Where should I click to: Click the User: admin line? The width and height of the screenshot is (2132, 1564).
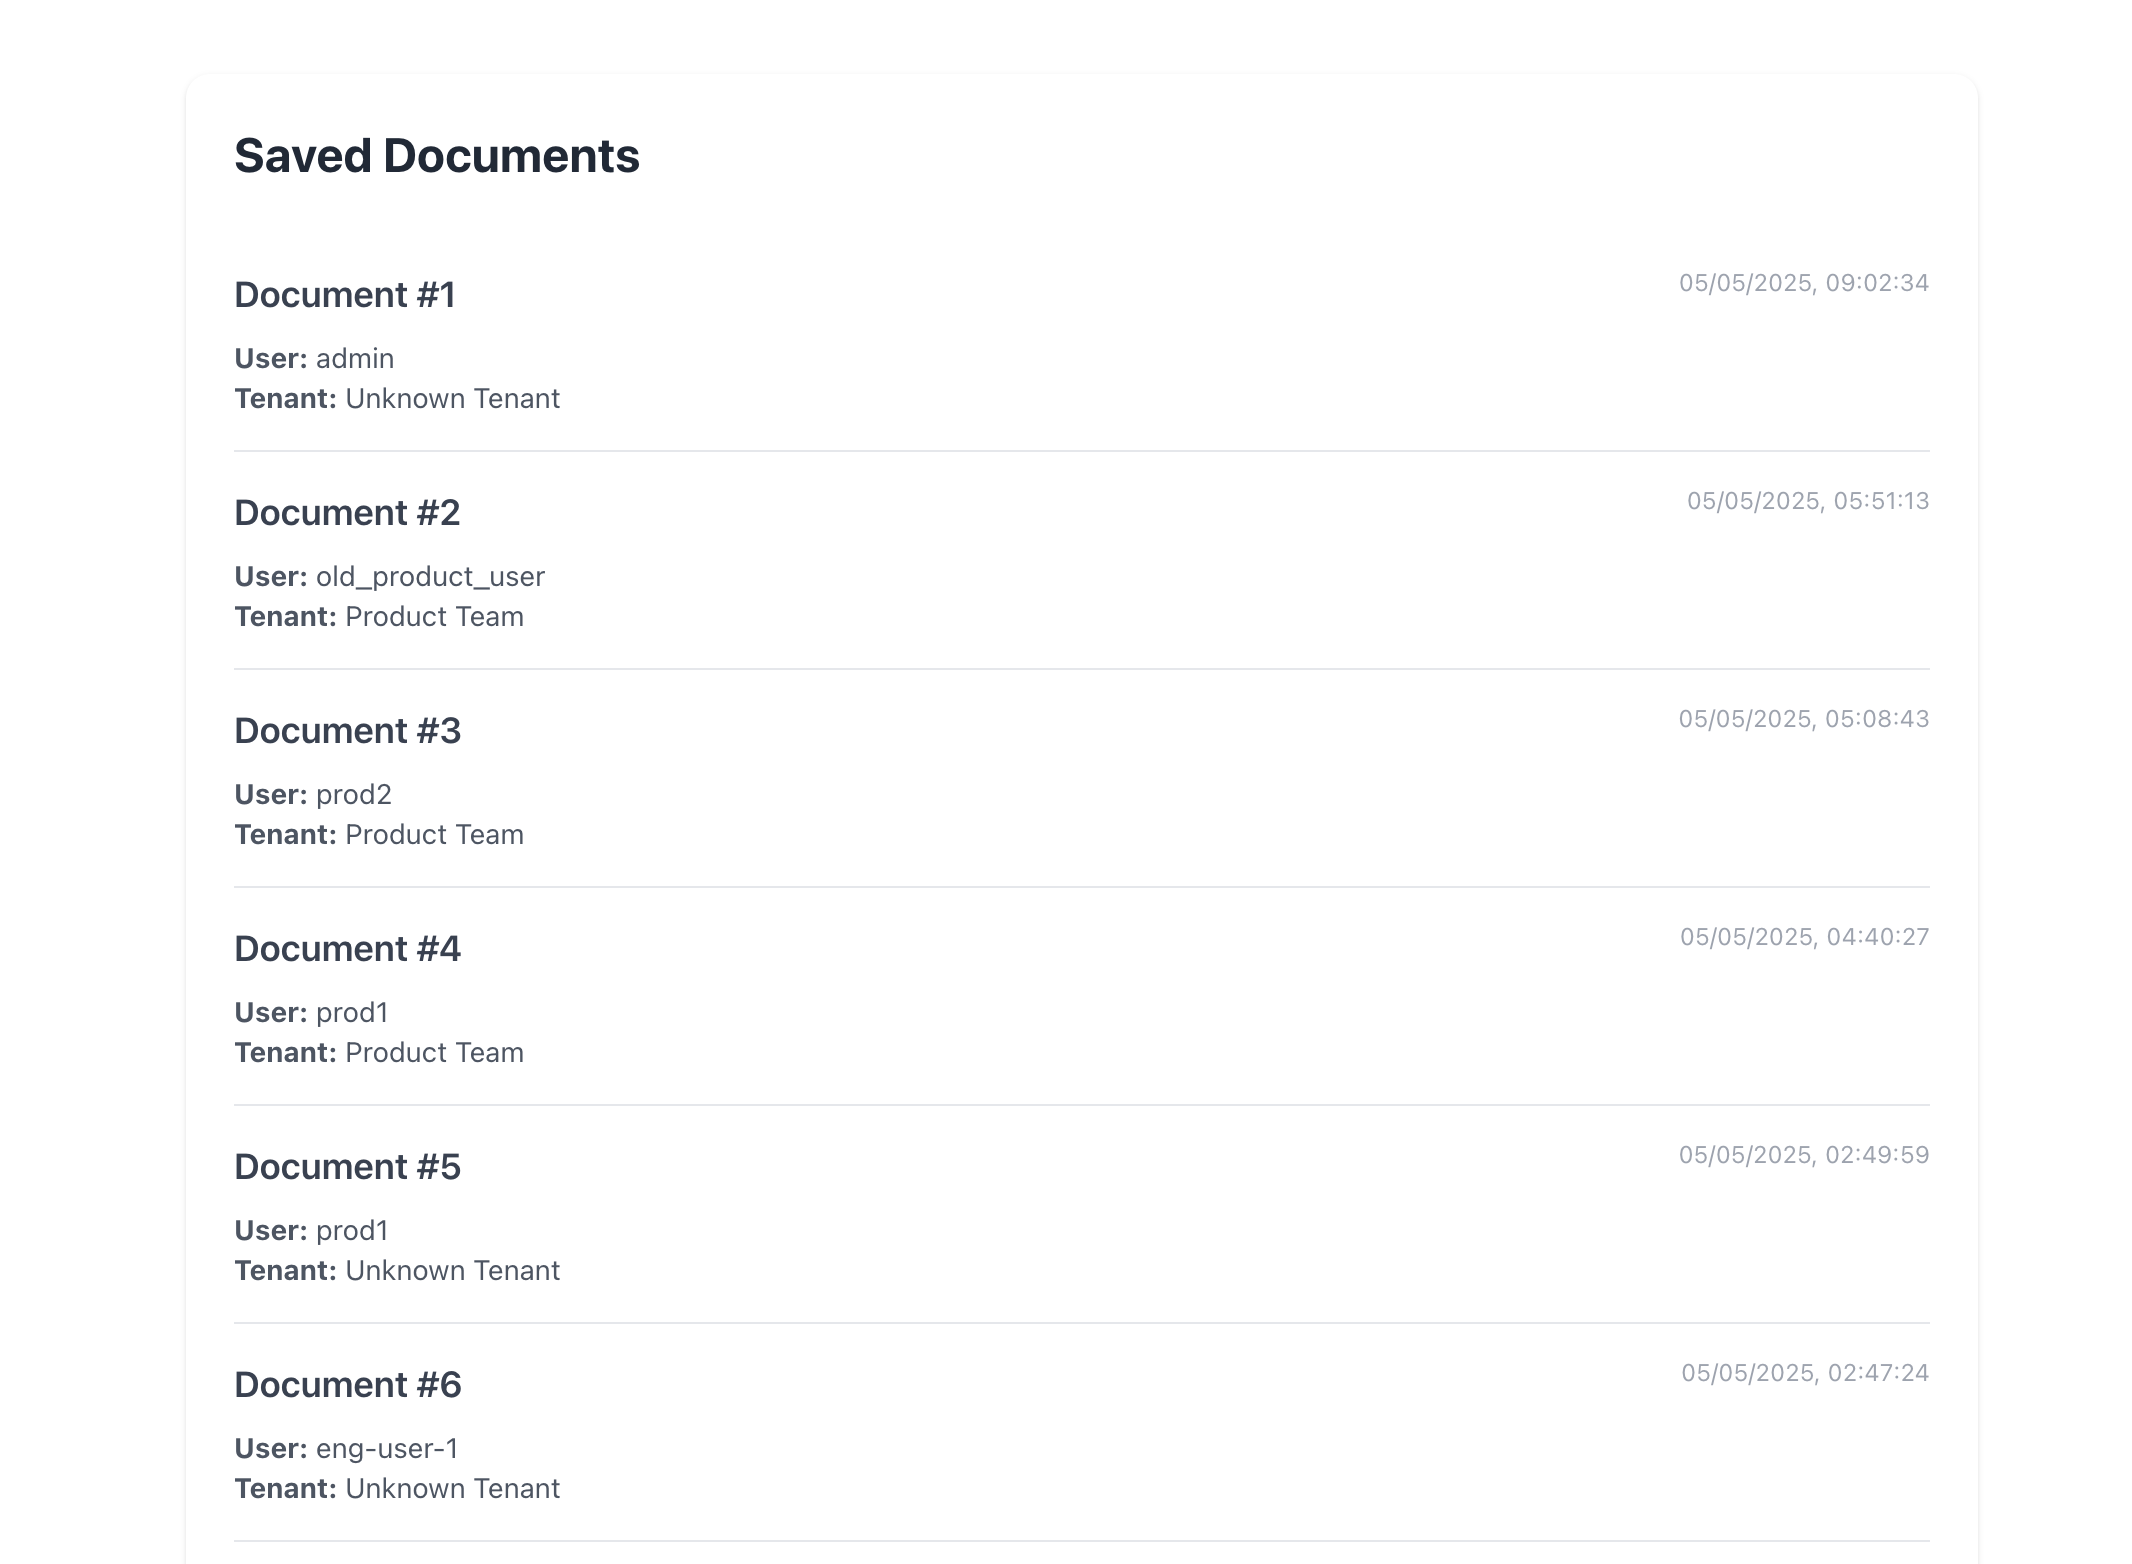pyautogui.click(x=314, y=358)
